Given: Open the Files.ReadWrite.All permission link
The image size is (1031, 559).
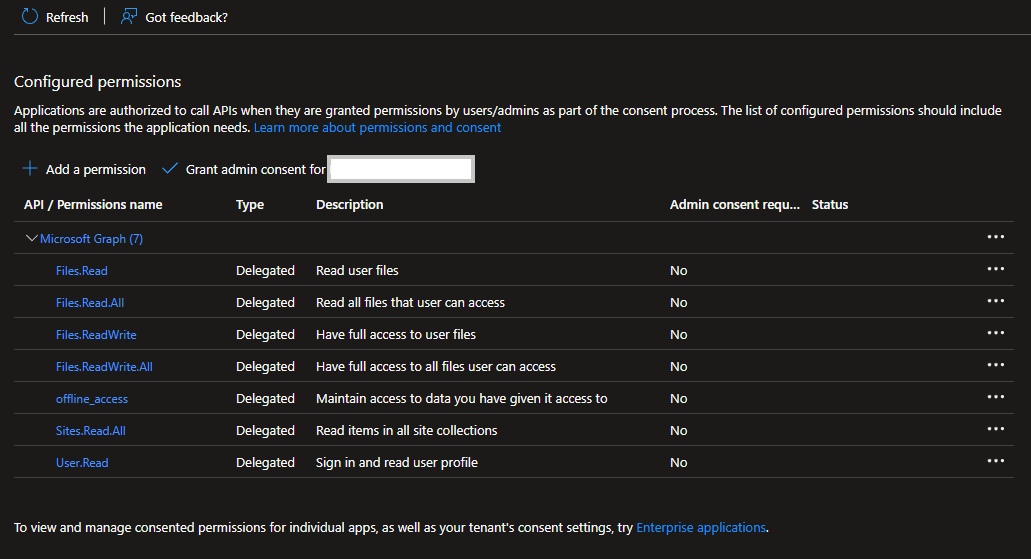Looking at the screenshot, I should coord(105,367).
